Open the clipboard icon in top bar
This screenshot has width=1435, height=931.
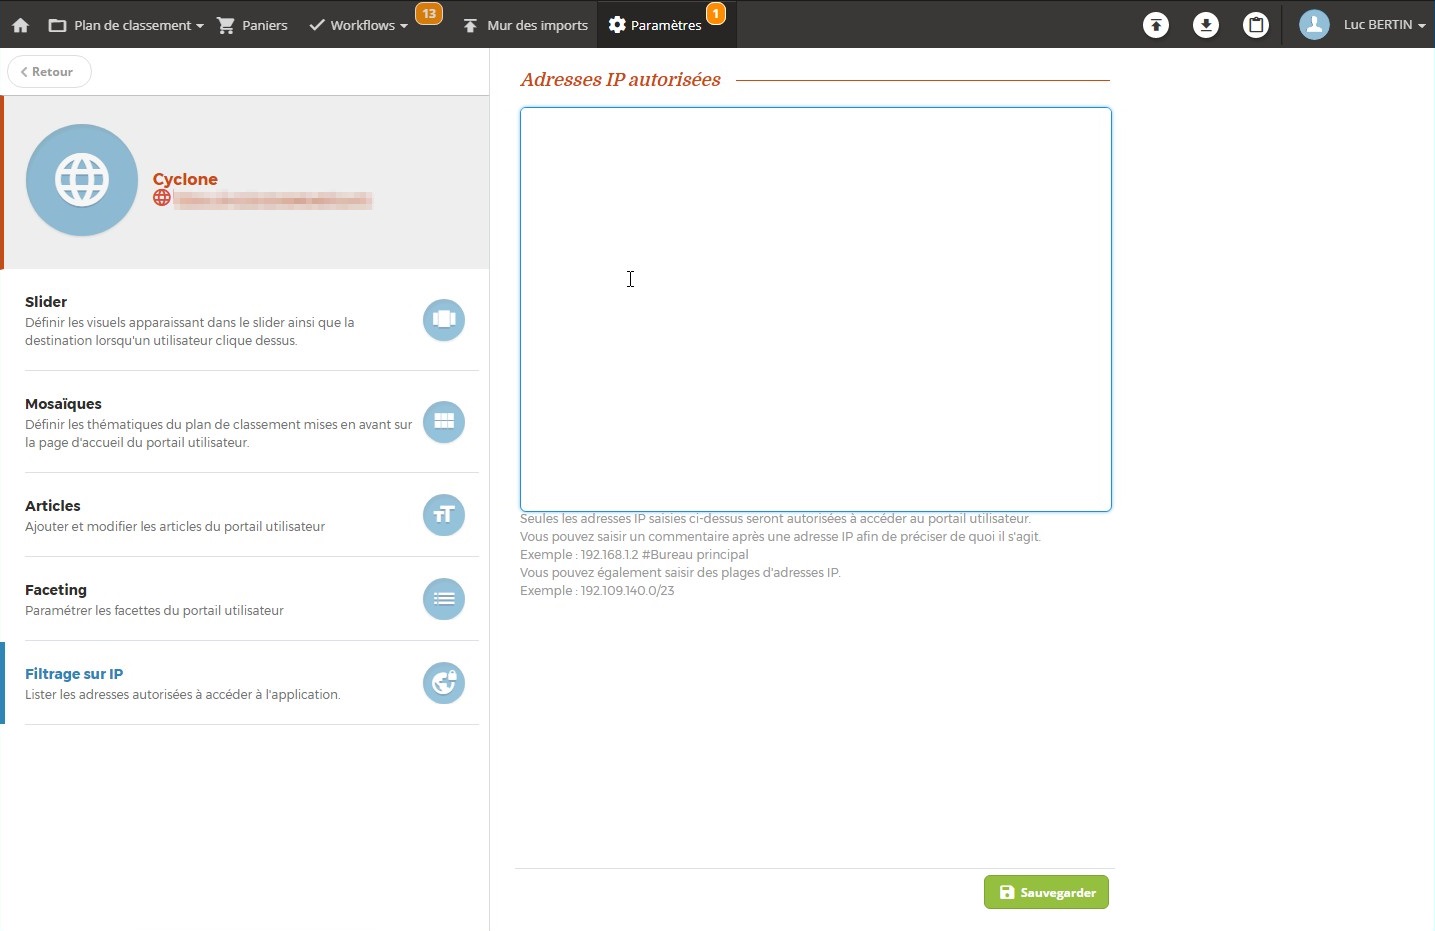coord(1256,25)
